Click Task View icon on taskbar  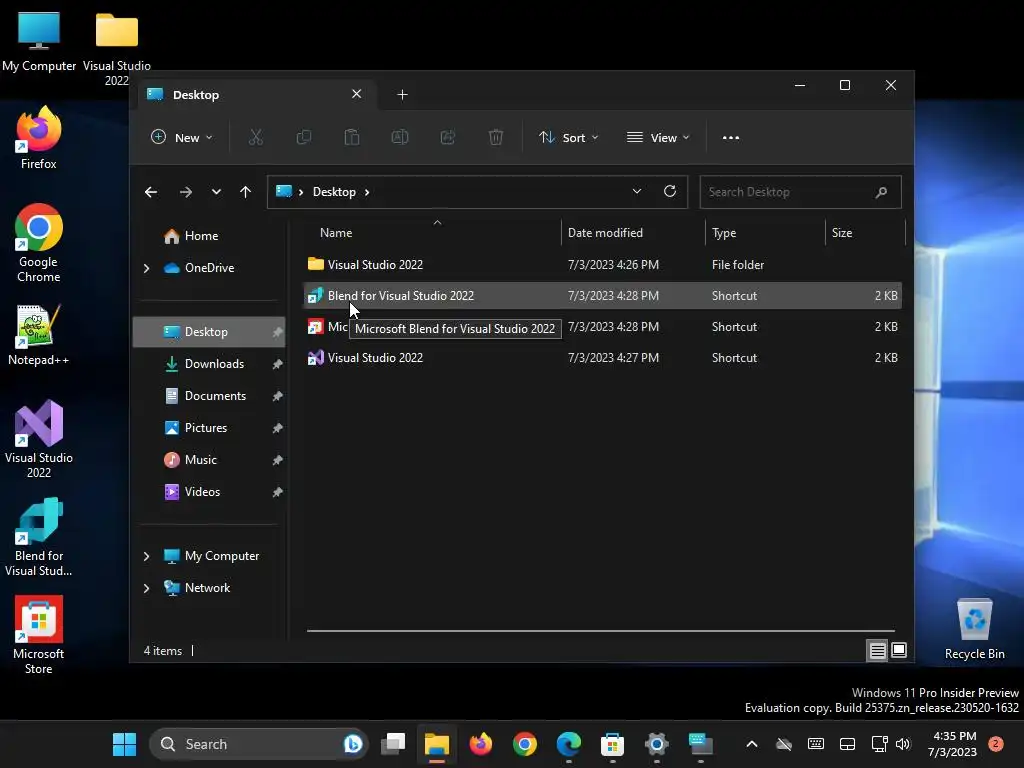(x=393, y=744)
